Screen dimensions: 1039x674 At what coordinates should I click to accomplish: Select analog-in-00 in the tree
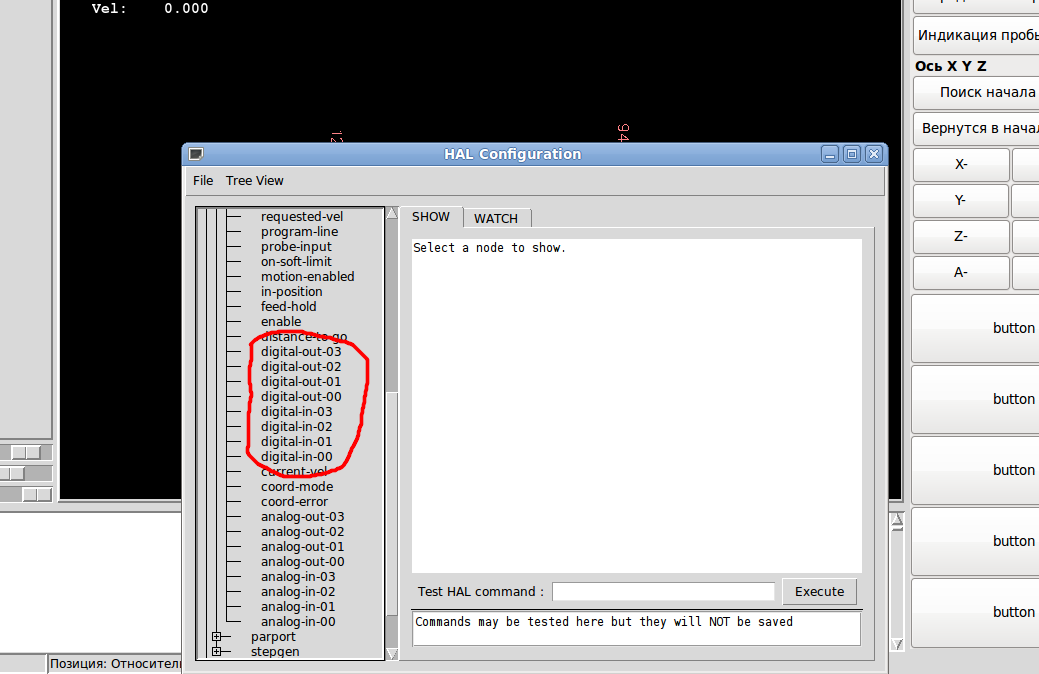pos(298,622)
